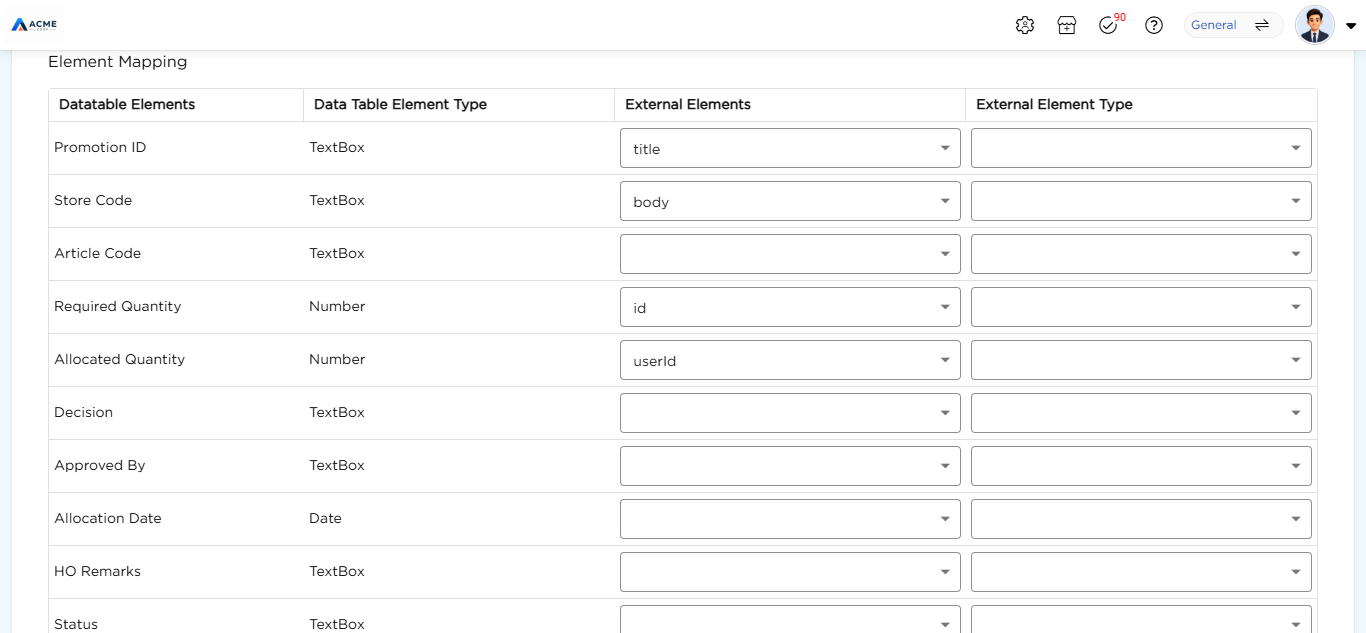Open External Element Type dropdown for Approved By
This screenshot has height=633, width=1366.
[1141, 466]
